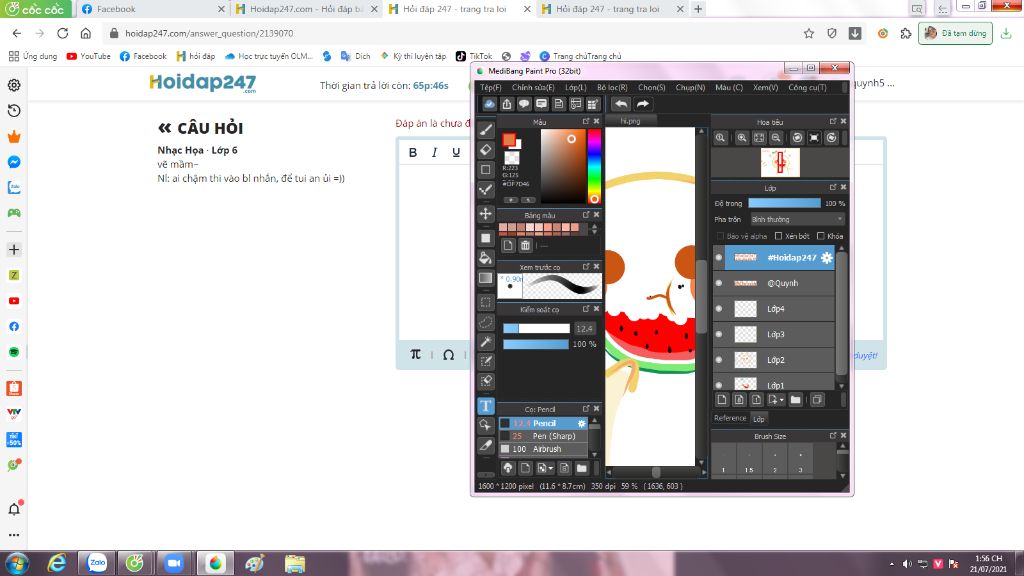Screen dimensions: 1024x576
Task: Toggle visibility of @Quynh layer
Action: click(719, 283)
